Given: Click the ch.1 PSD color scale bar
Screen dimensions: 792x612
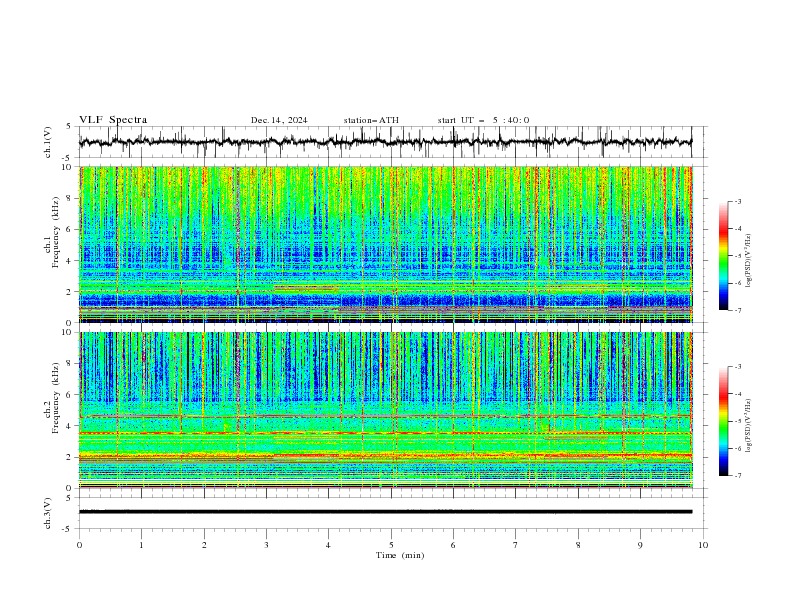Looking at the screenshot, I should [723, 256].
